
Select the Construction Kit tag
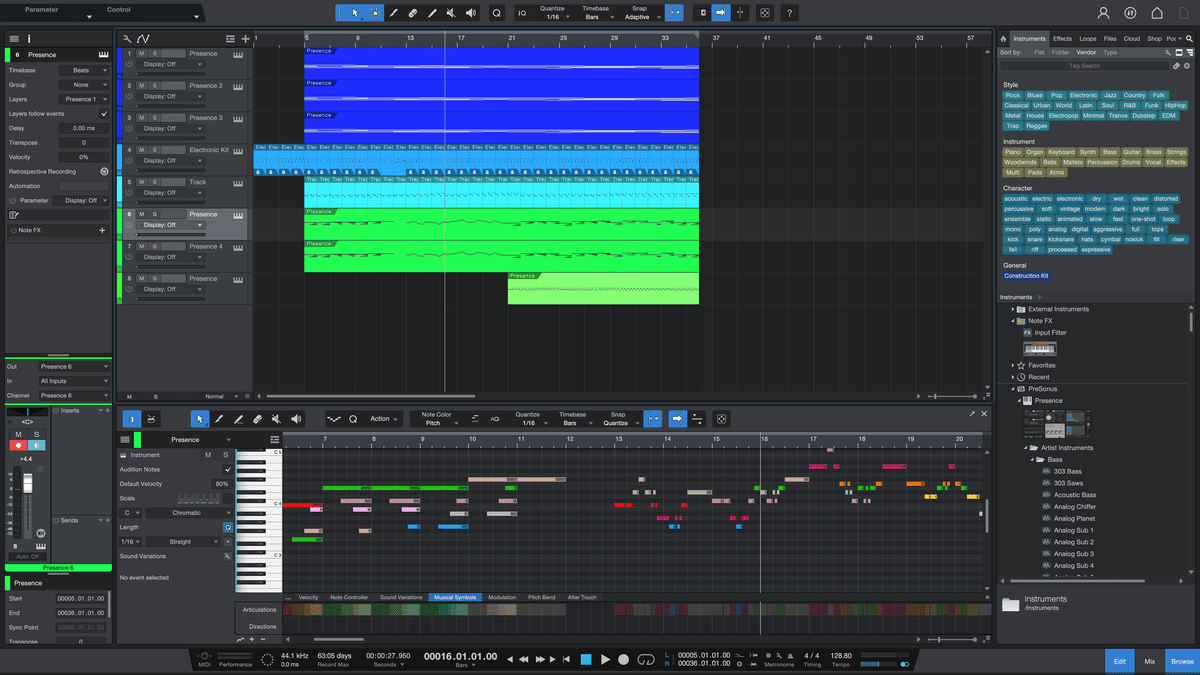(1027, 276)
